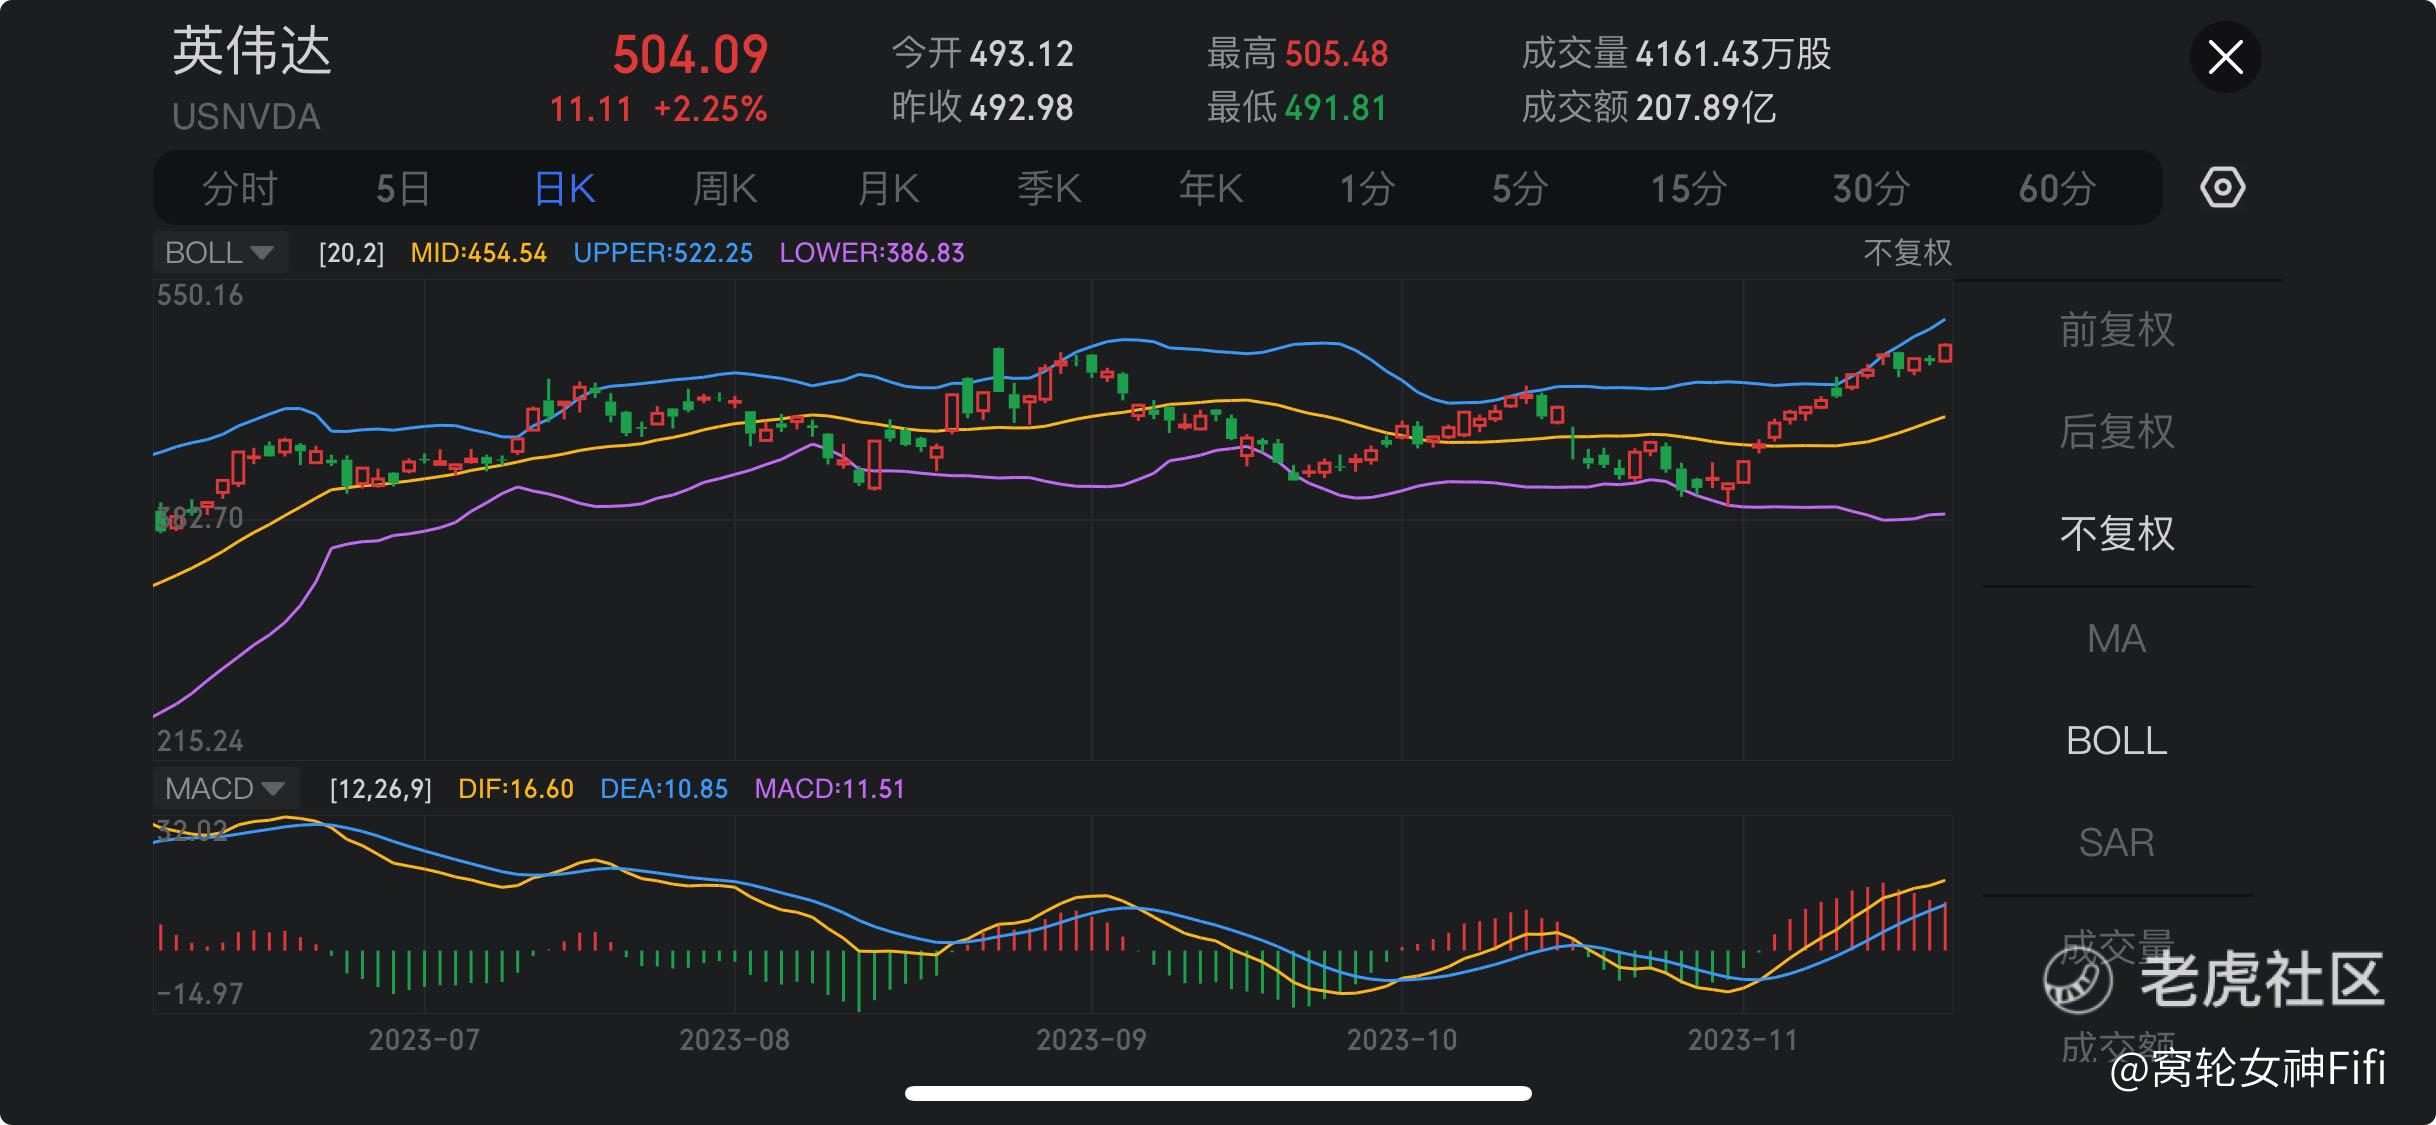Click the 2023-09 date axis label
This screenshot has width=2436, height=1125.
tap(1091, 1040)
